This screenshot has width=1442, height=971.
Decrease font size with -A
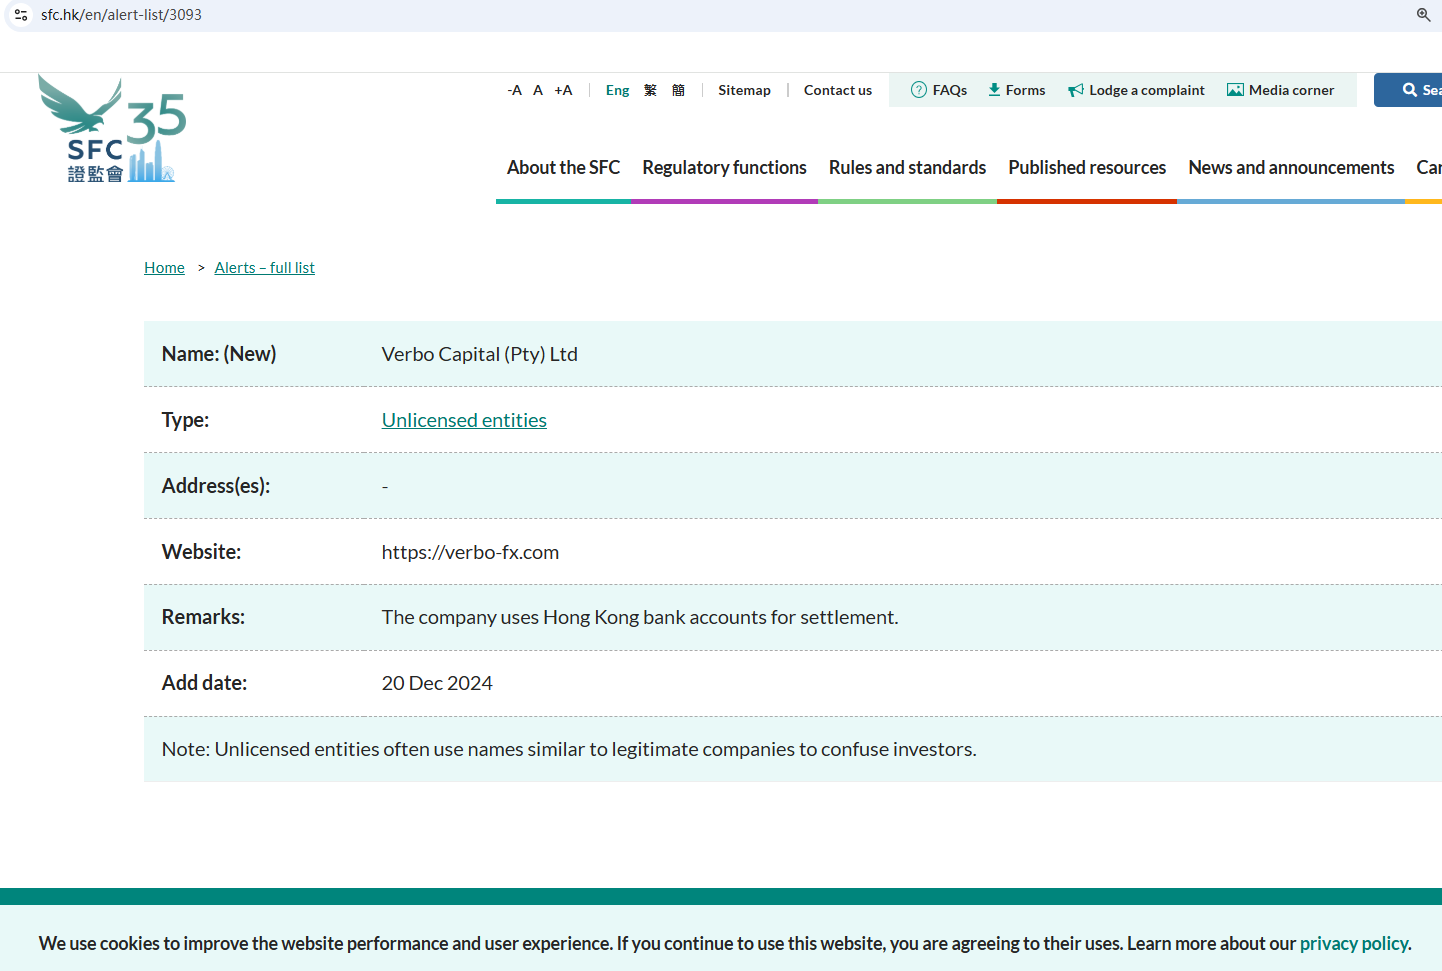515,90
